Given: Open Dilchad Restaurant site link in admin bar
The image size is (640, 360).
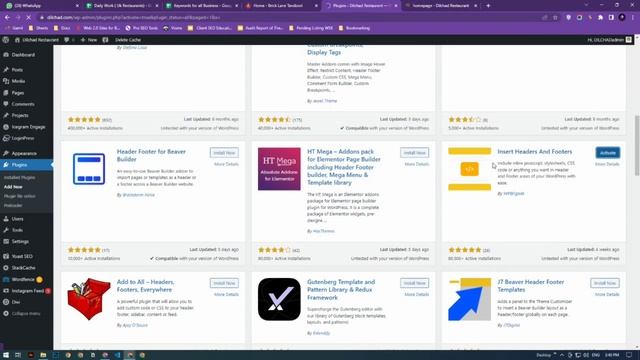Looking at the screenshot, I should tap(37, 40).
